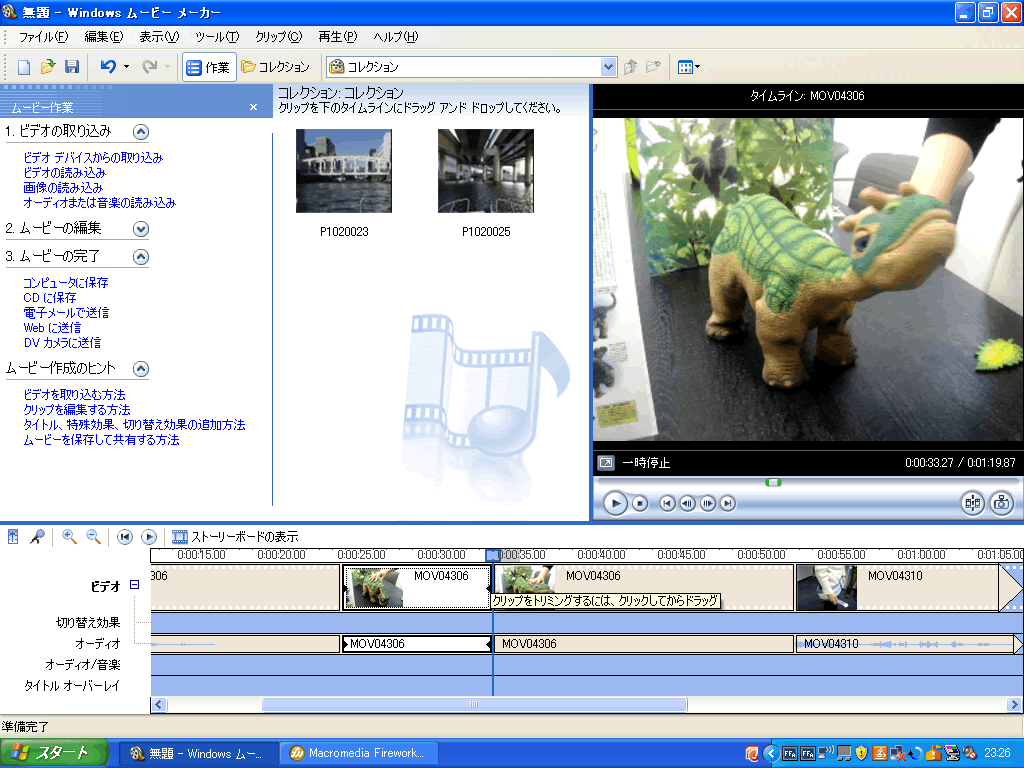Click the コンピュータに保存 link
This screenshot has height=768, width=1024.
point(66,283)
